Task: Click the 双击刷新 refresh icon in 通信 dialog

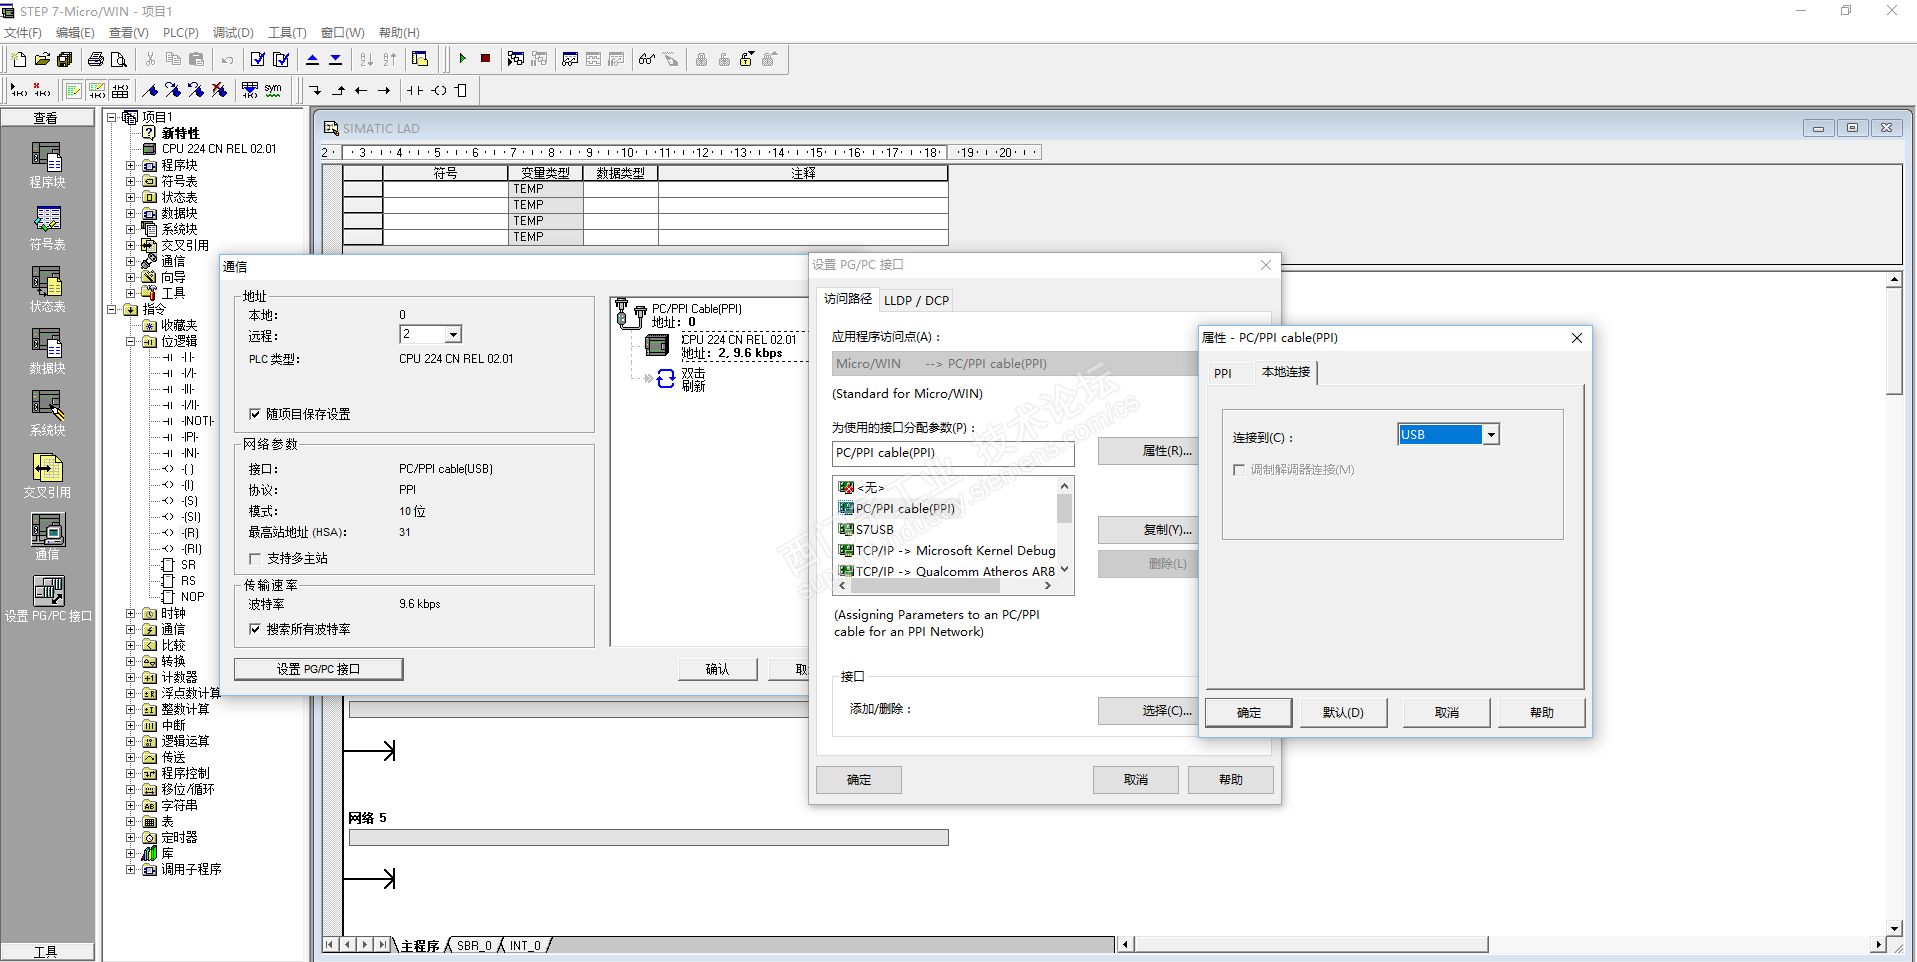Action: pos(666,379)
